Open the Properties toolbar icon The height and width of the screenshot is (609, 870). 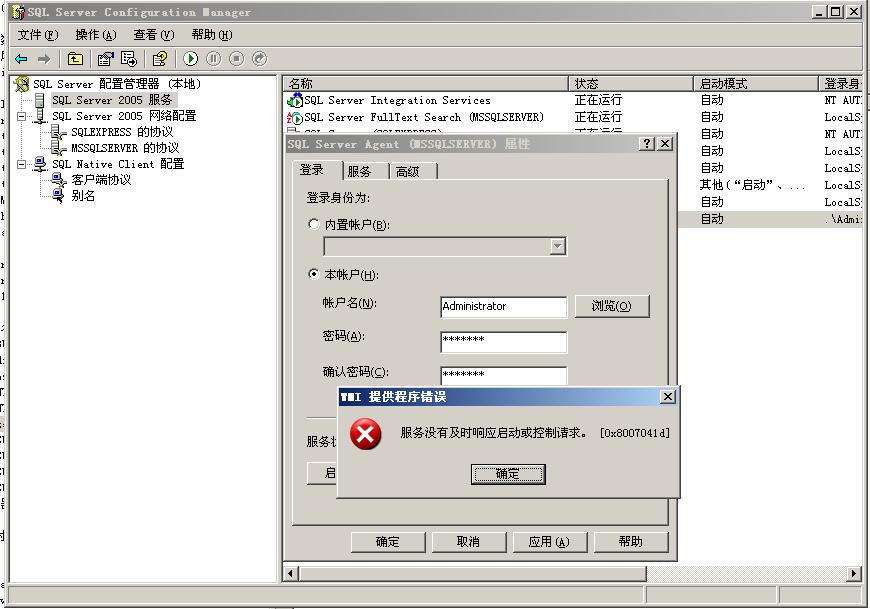(105, 59)
